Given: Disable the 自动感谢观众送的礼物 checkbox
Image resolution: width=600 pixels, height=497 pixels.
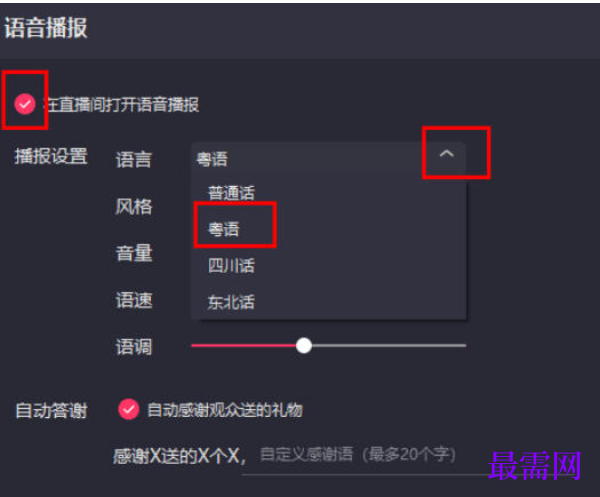Looking at the screenshot, I should tap(129, 409).
